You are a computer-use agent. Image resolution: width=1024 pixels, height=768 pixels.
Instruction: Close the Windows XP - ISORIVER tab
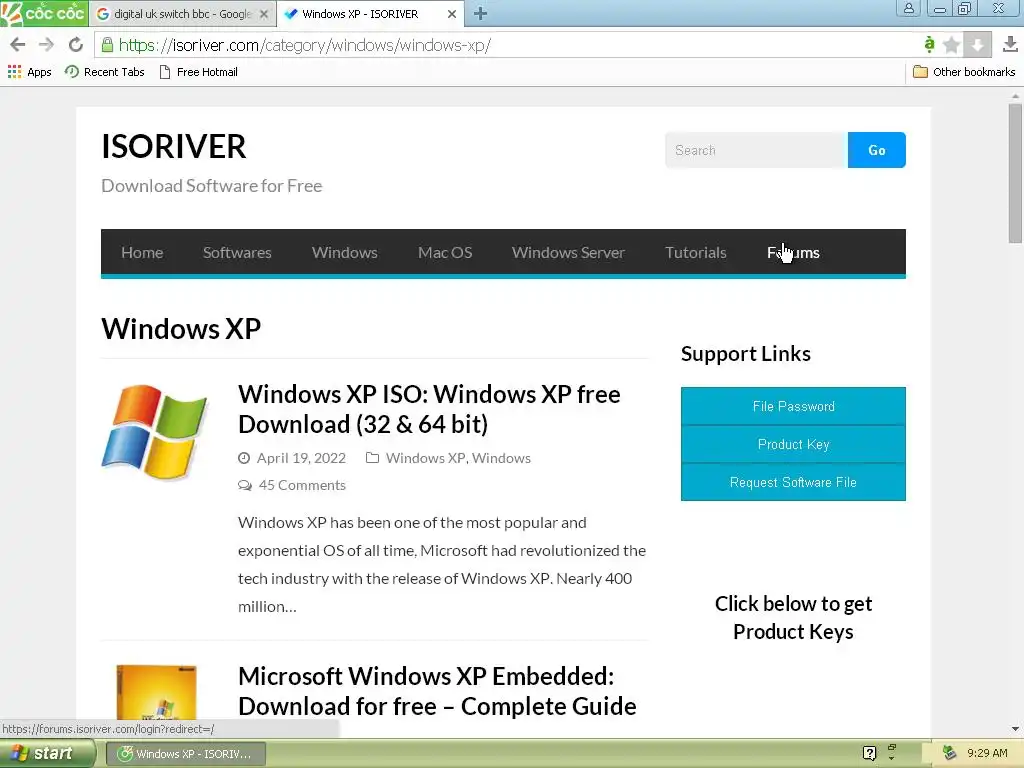pos(451,14)
